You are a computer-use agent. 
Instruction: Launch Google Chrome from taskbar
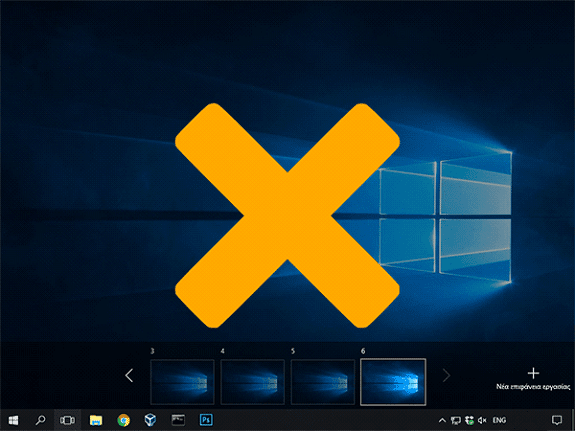click(x=124, y=420)
